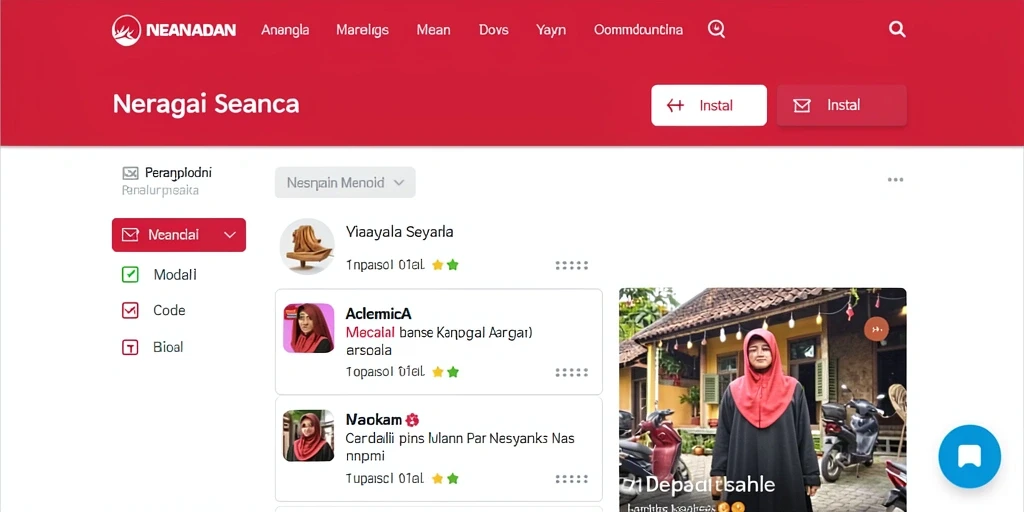Screen dimensions: 1024x512
Task: Open the Dovs menu item
Action: (493, 29)
